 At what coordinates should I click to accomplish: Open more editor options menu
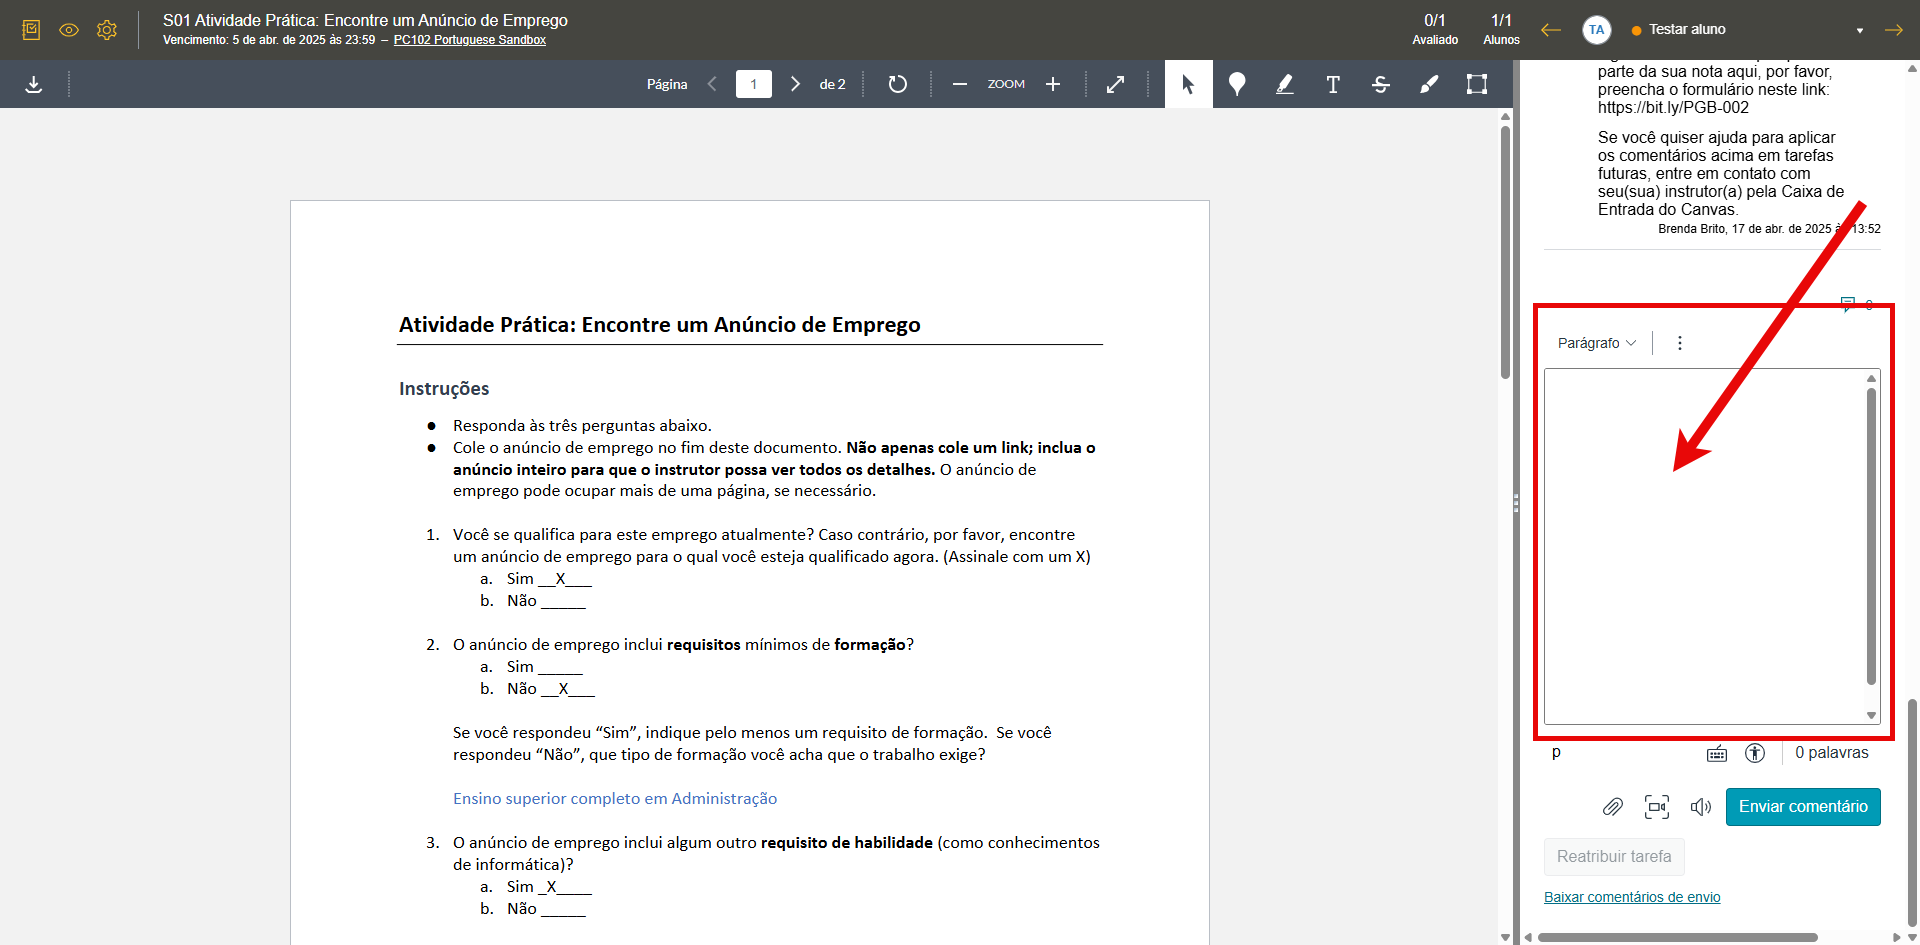tap(1680, 343)
